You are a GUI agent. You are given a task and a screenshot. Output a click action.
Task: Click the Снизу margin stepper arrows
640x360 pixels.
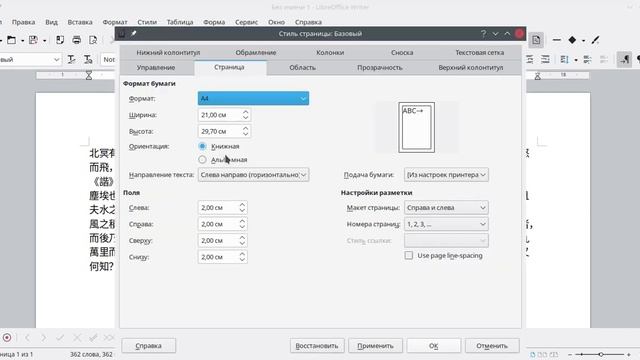[242, 257]
